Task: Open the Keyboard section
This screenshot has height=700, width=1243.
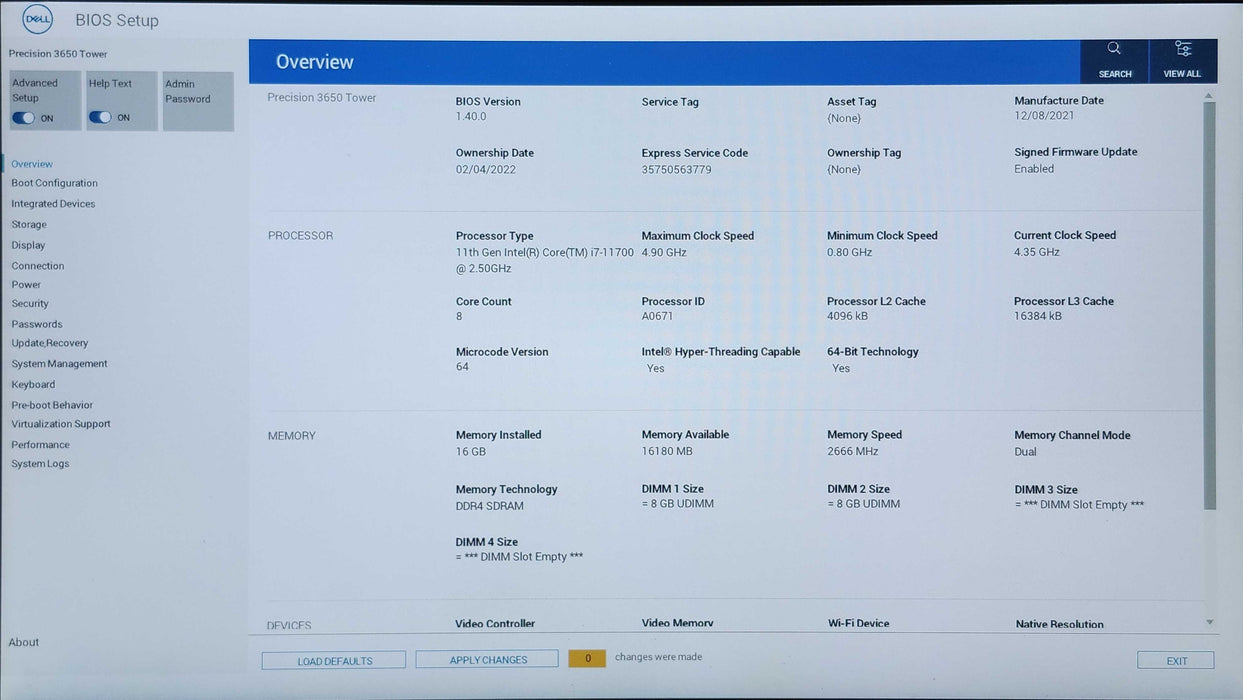Action: (x=33, y=385)
